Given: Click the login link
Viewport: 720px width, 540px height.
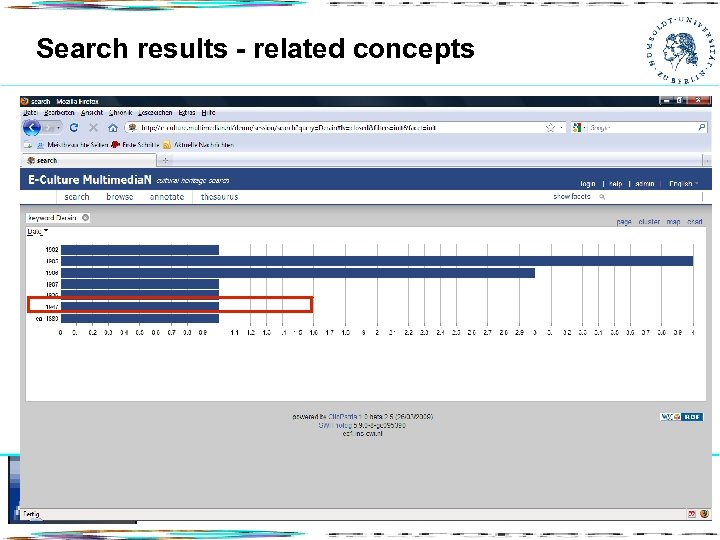Looking at the screenshot, I should [x=588, y=184].
